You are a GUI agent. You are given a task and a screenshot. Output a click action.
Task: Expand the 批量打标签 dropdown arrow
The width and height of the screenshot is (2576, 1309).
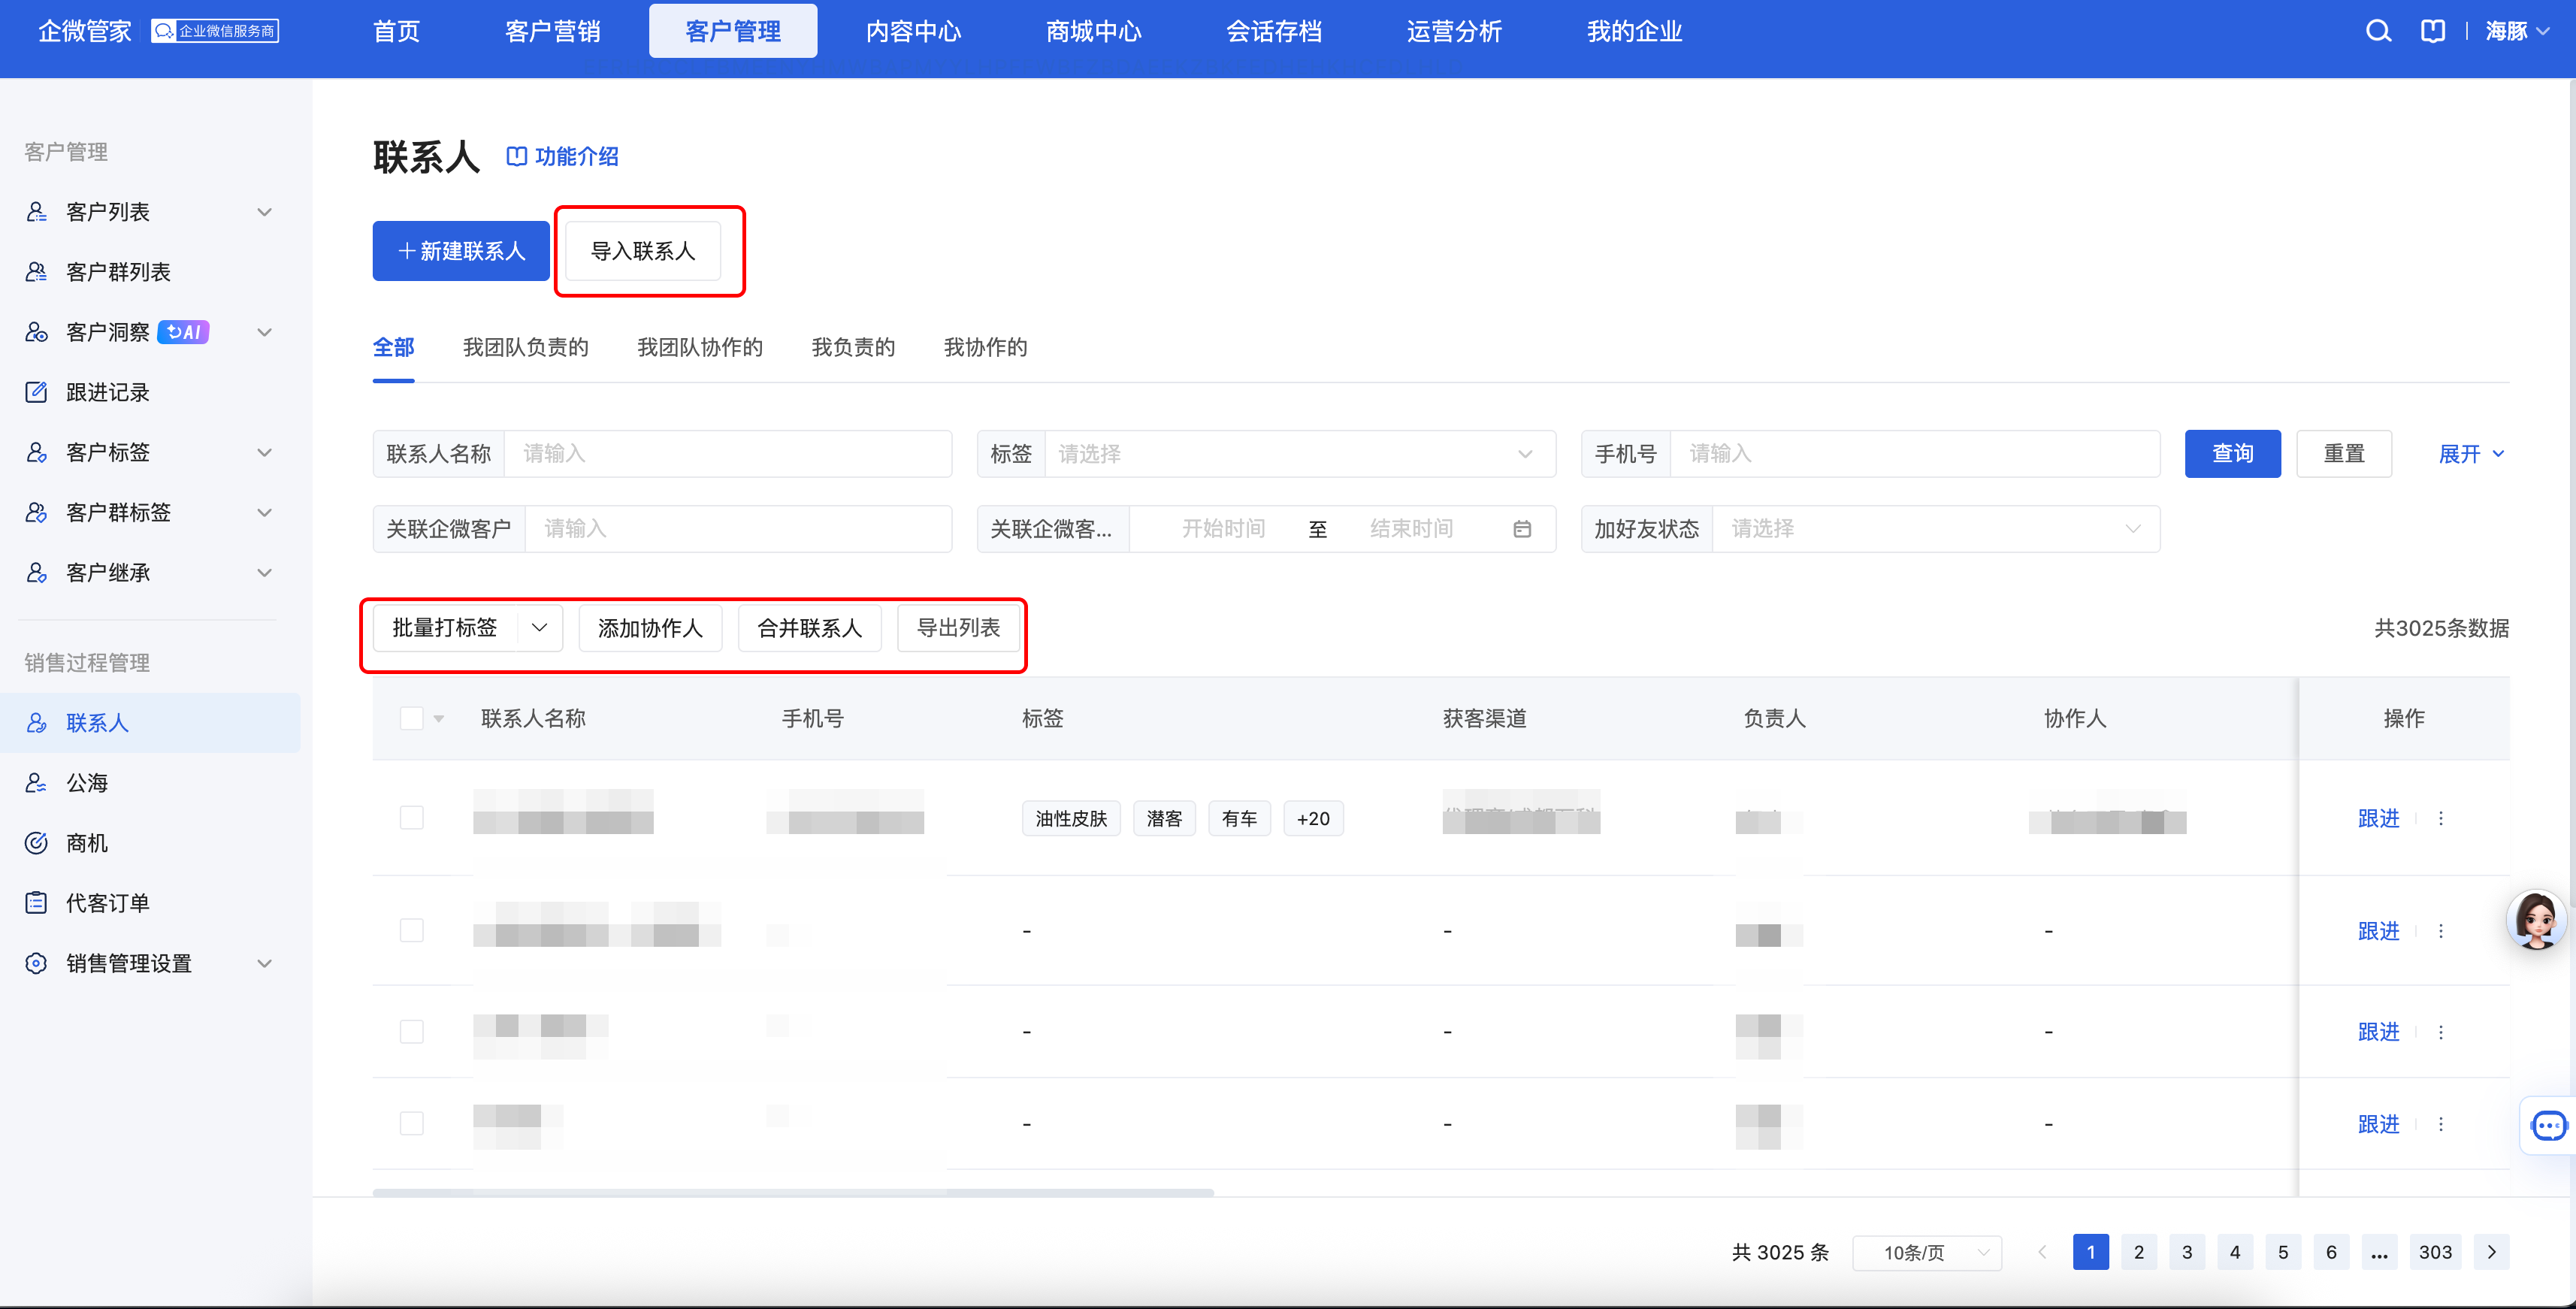click(539, 628)
